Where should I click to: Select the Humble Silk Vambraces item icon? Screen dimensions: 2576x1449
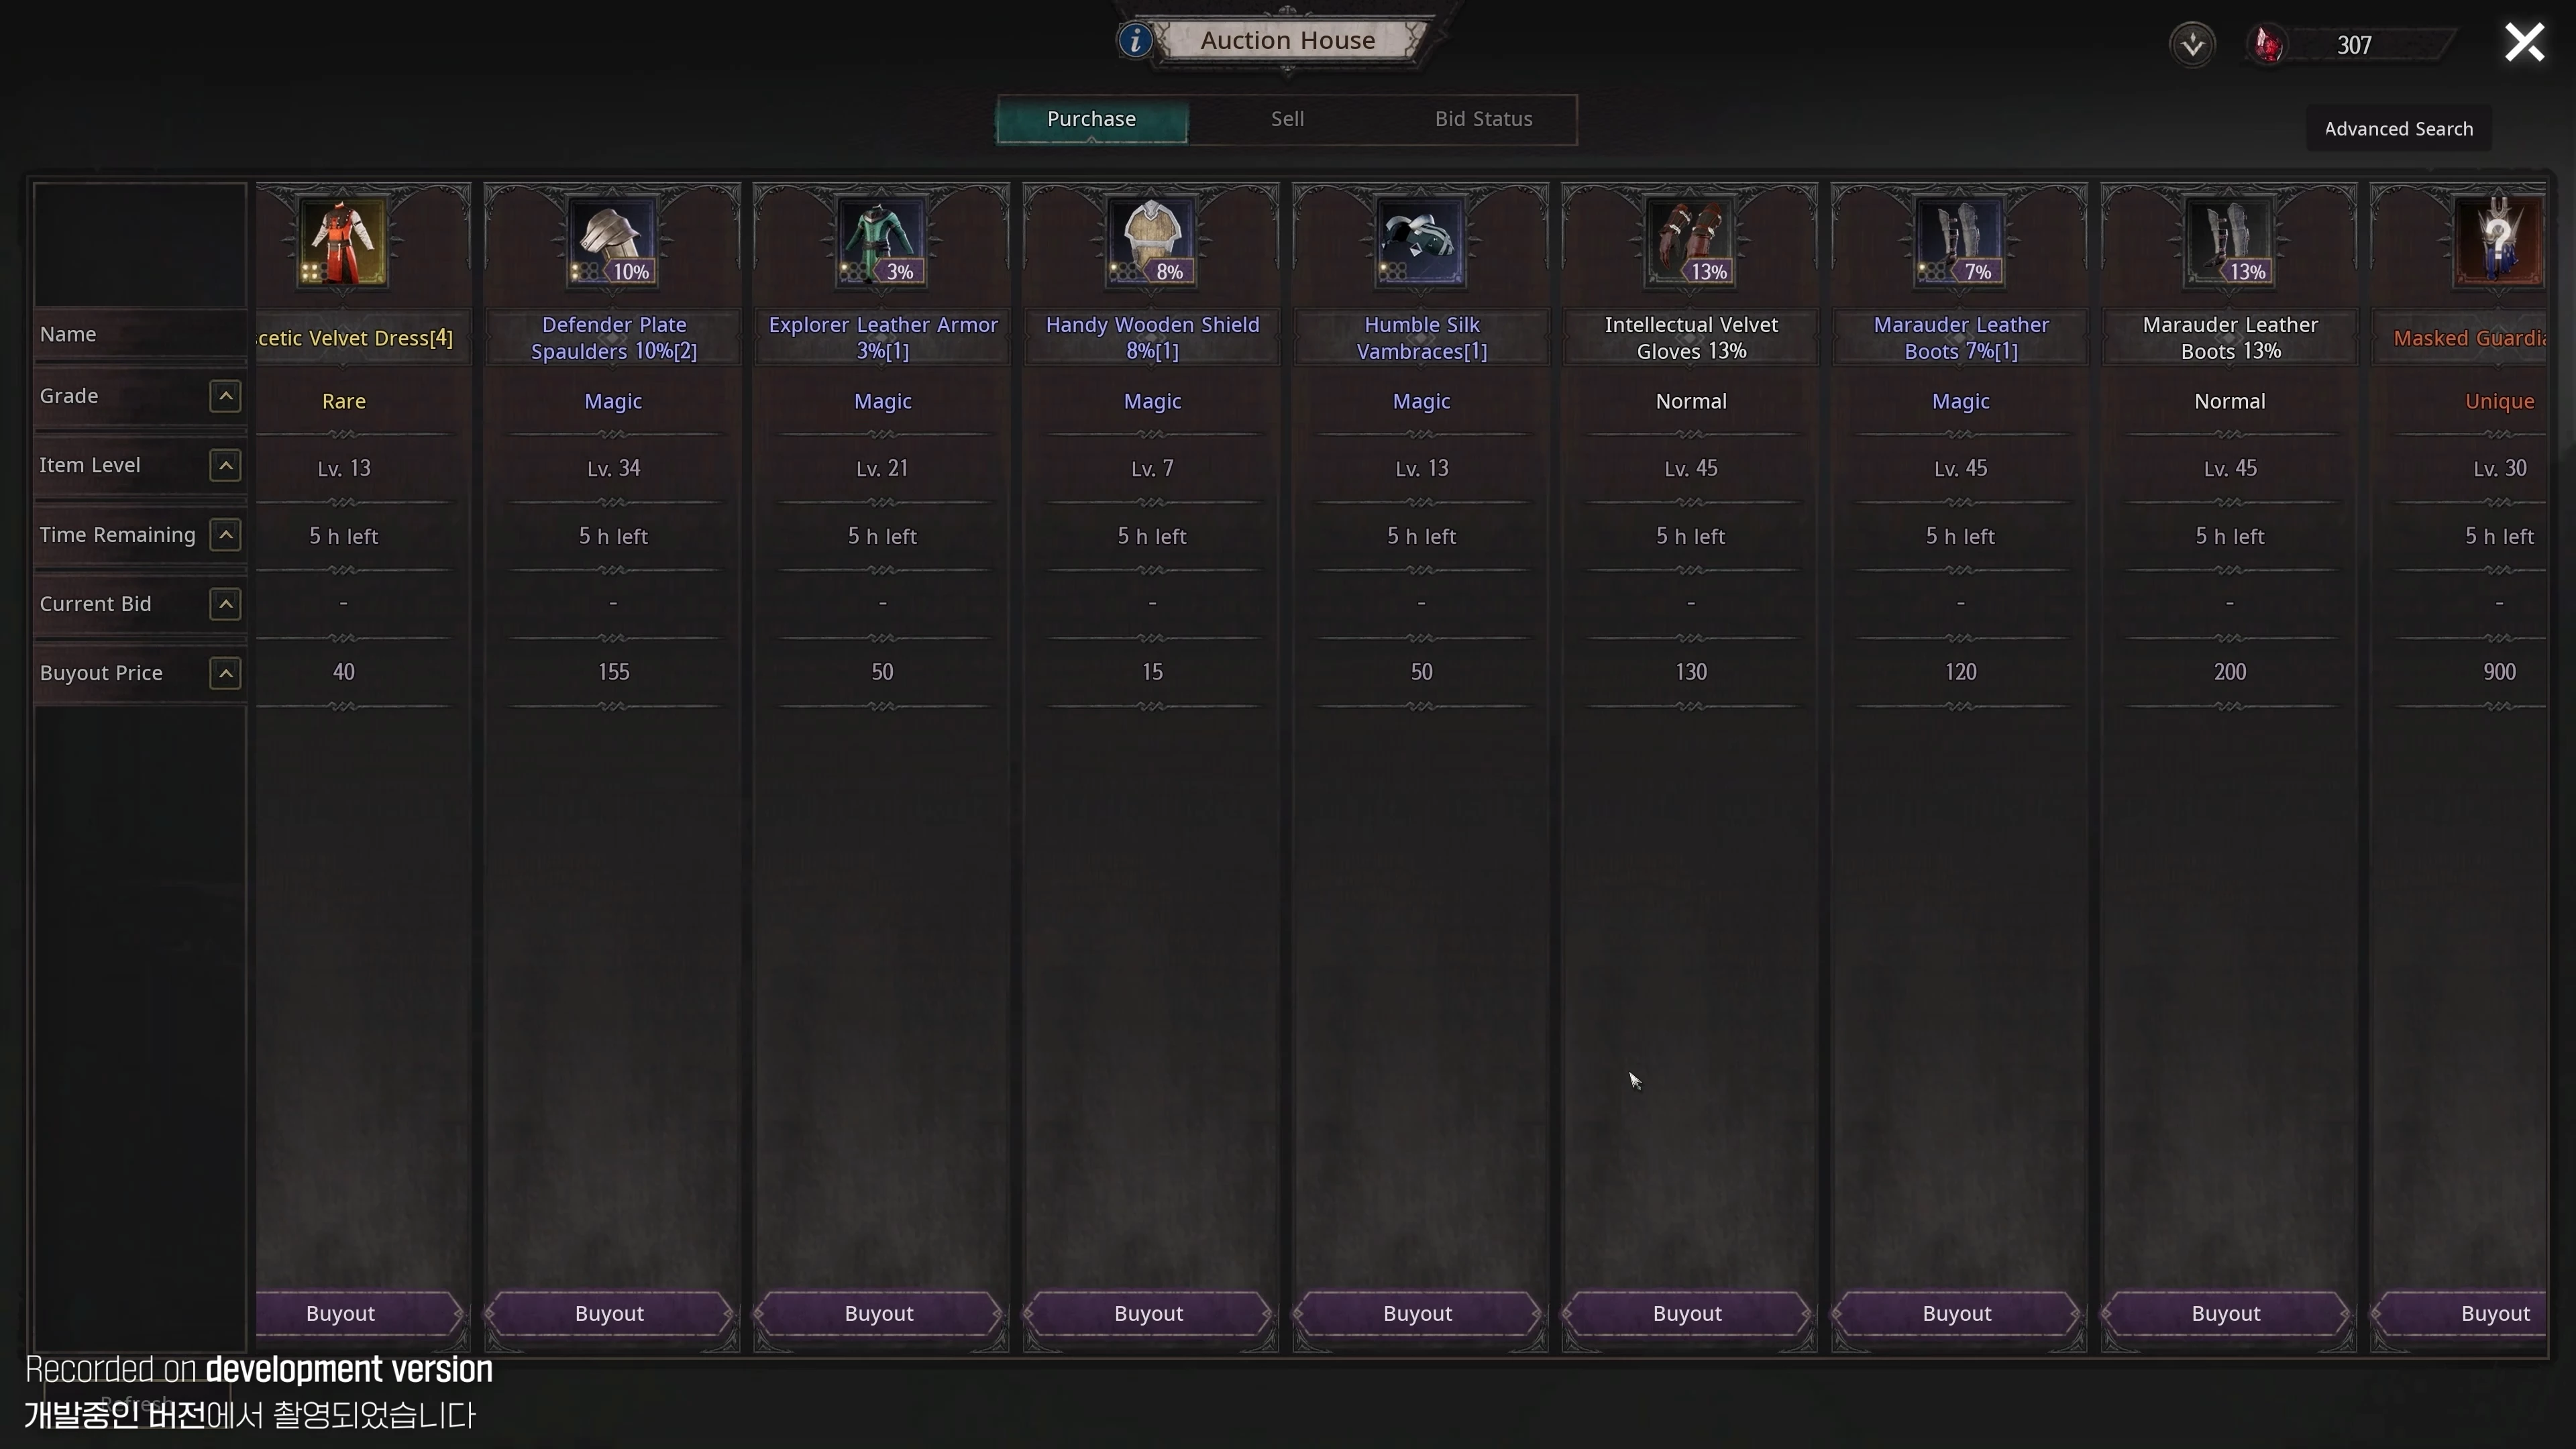pos(1421,242)
